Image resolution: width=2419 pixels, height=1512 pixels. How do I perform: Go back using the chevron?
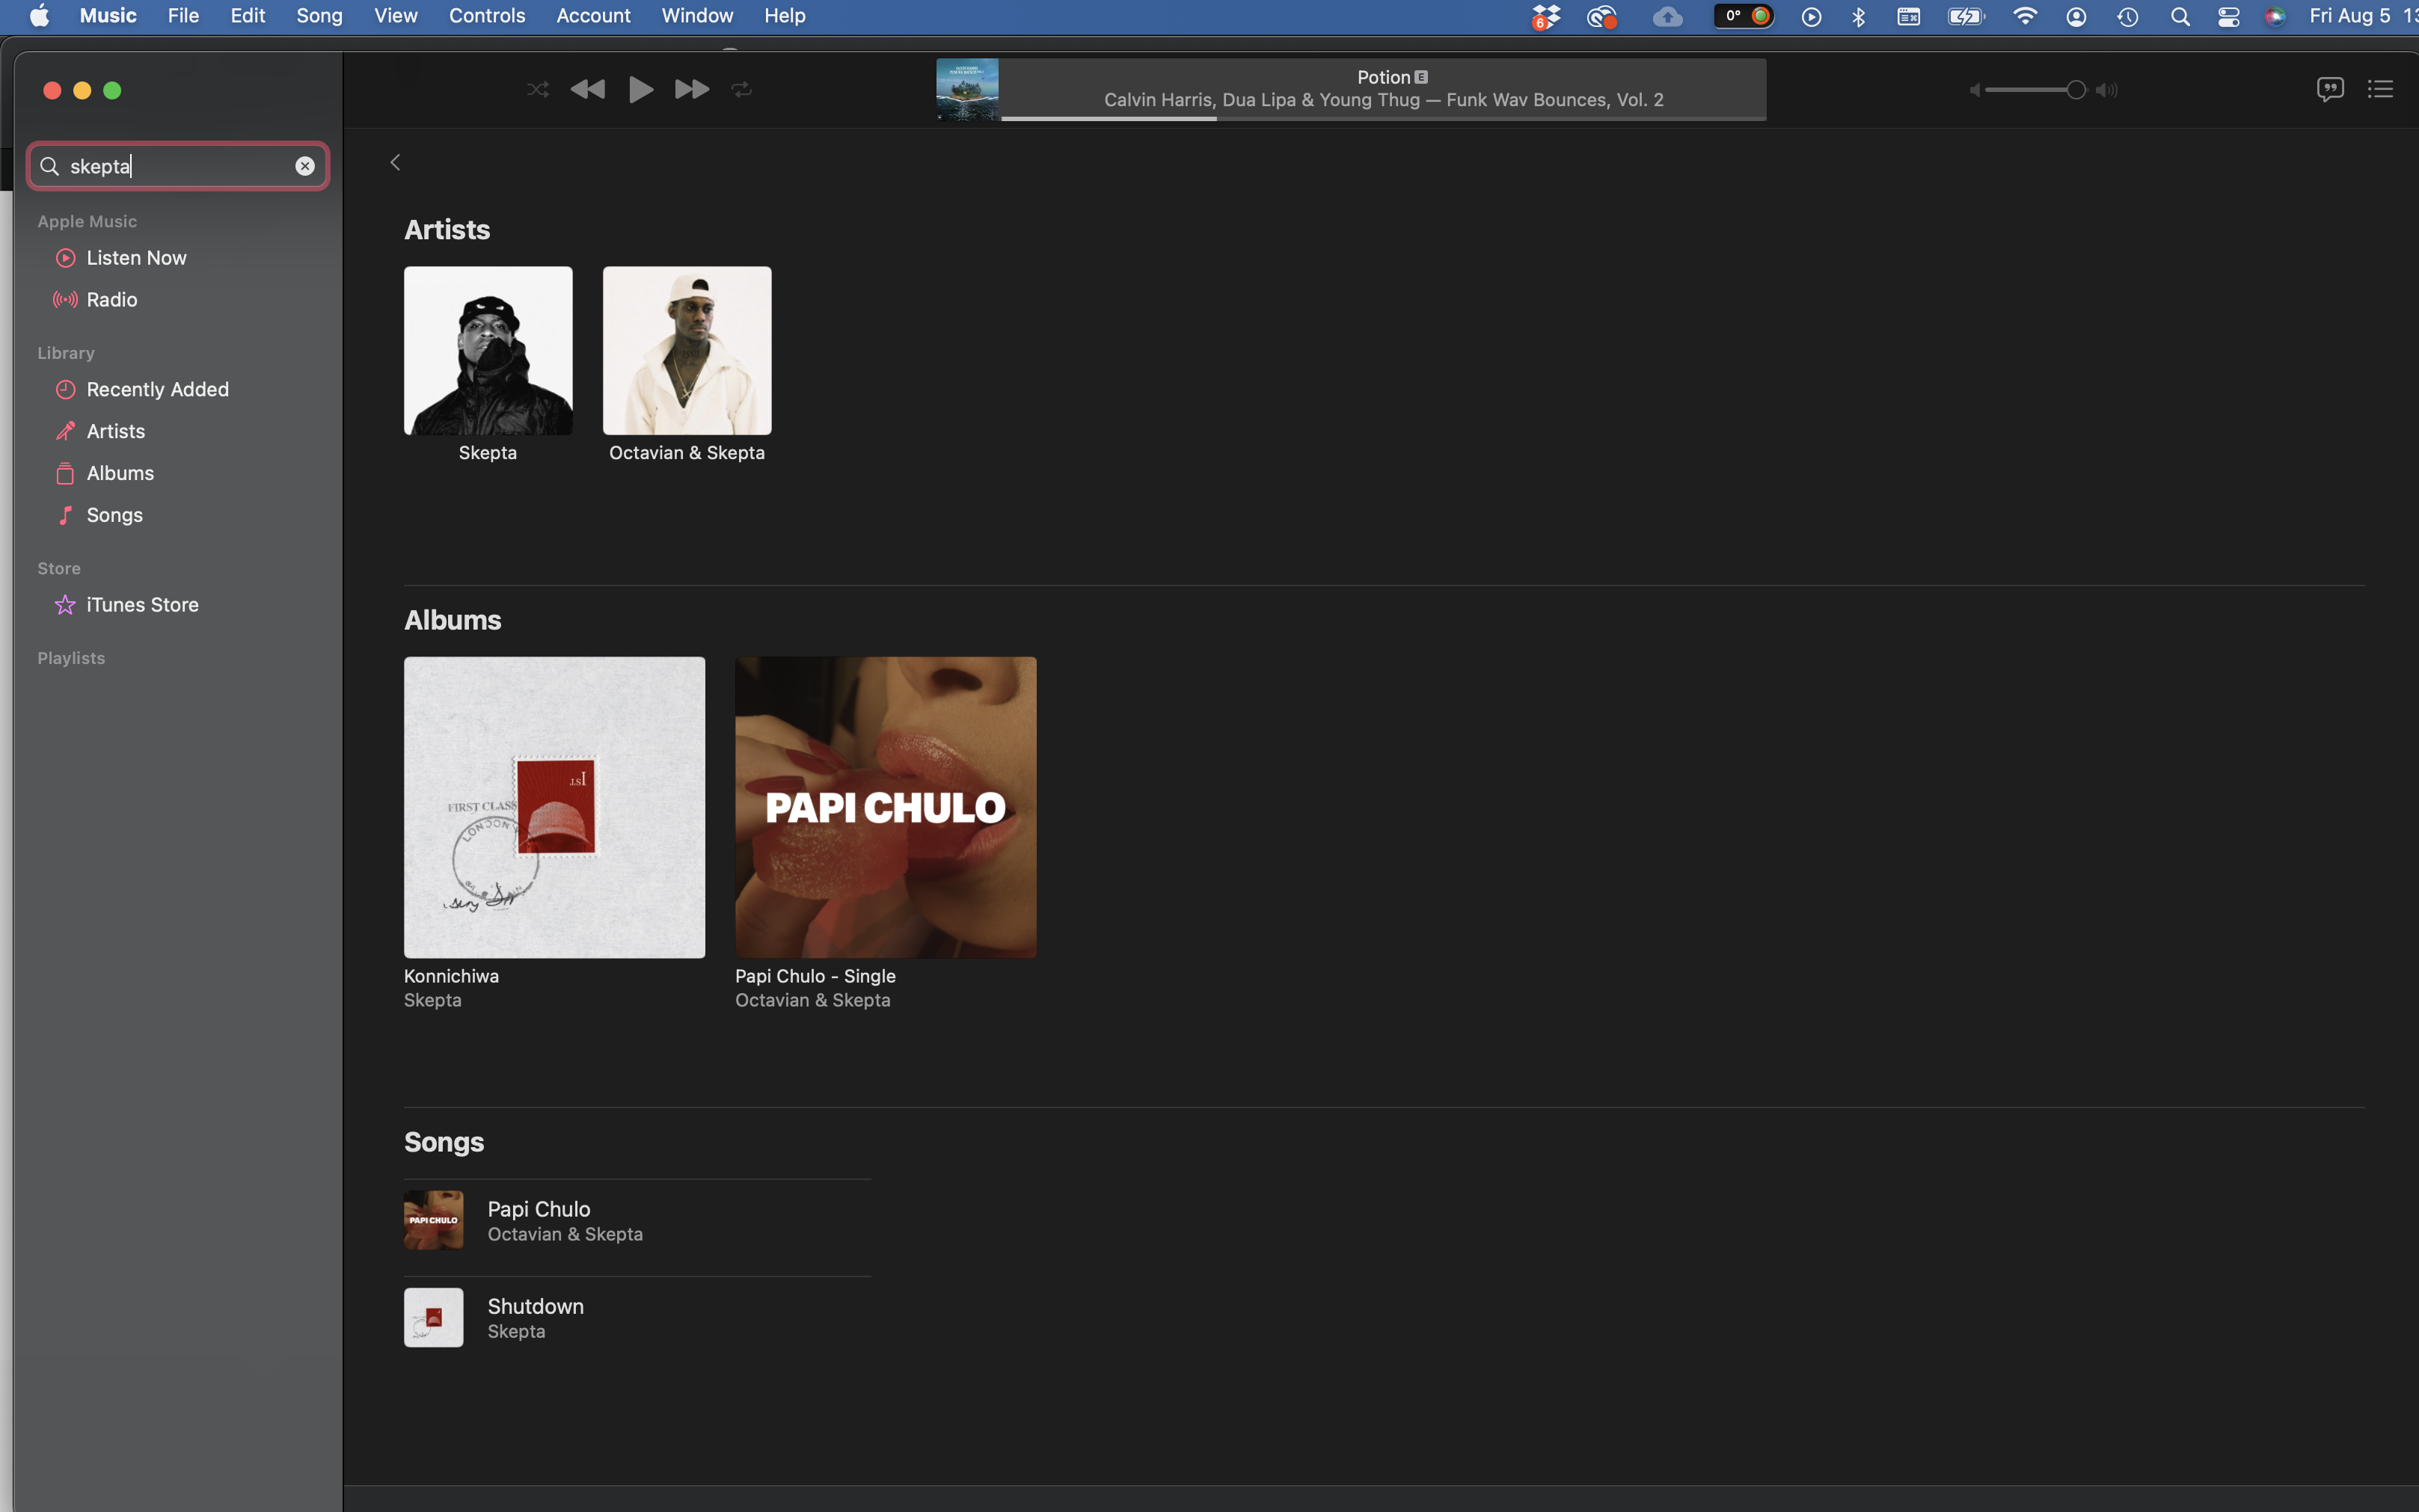pos(396,162)
